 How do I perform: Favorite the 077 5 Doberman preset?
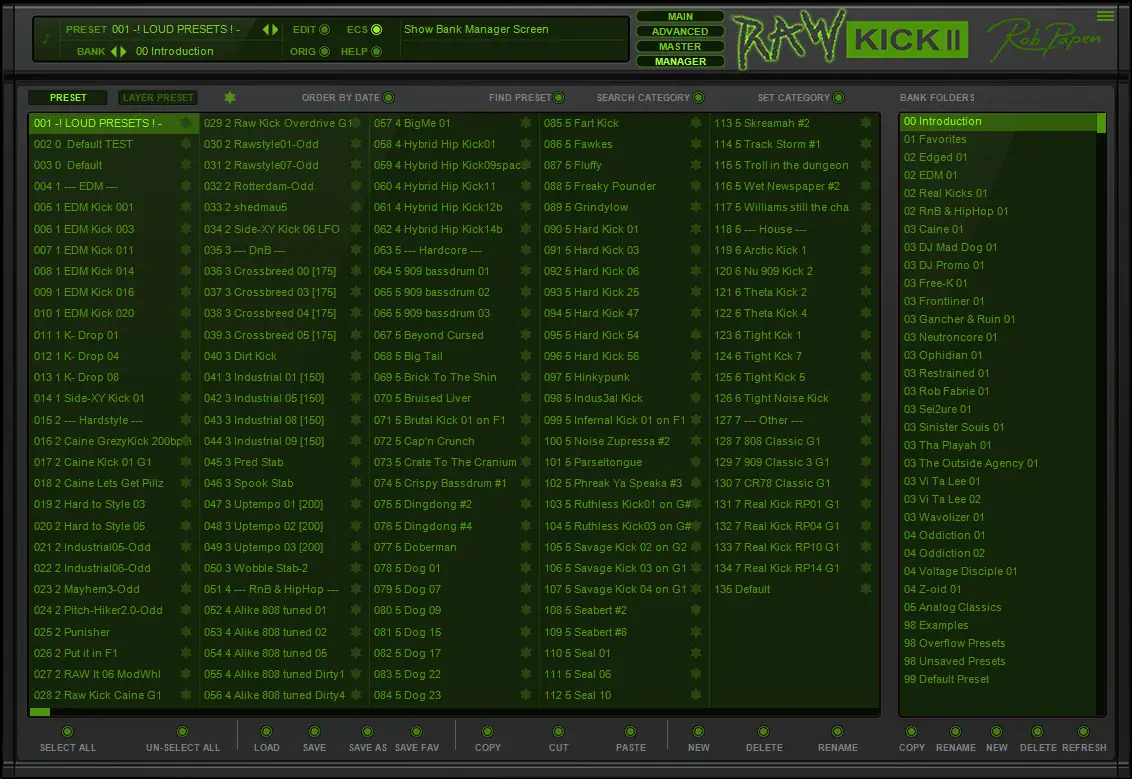(526, 547)
